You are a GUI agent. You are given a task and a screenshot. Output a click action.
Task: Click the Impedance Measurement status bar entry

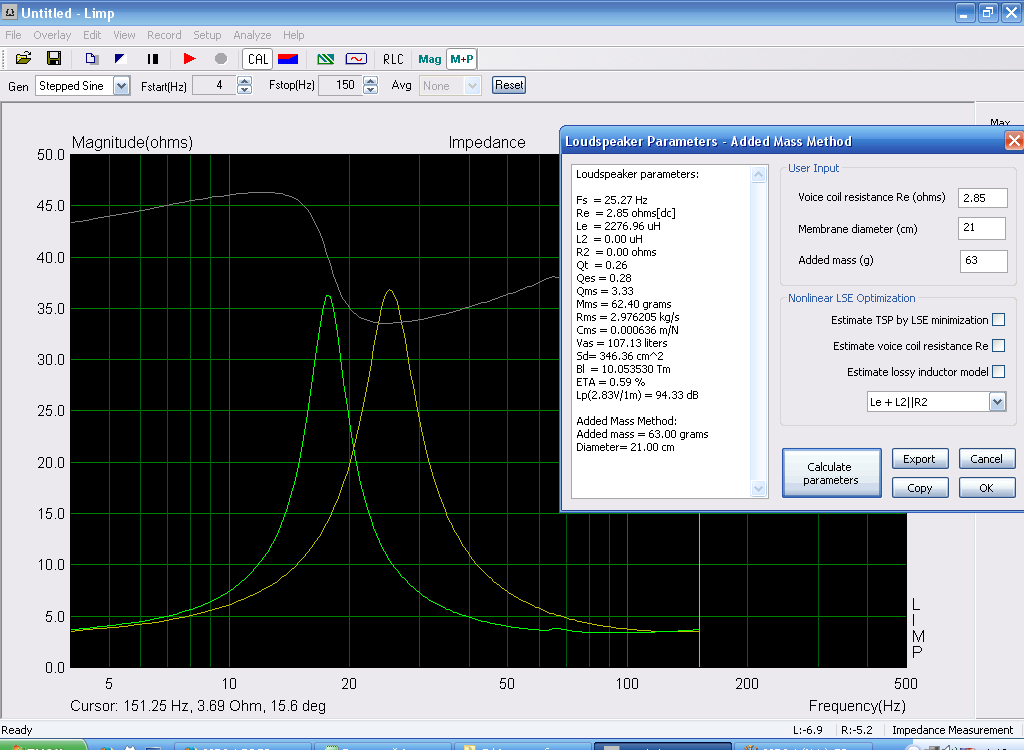(x=952, y=730)
